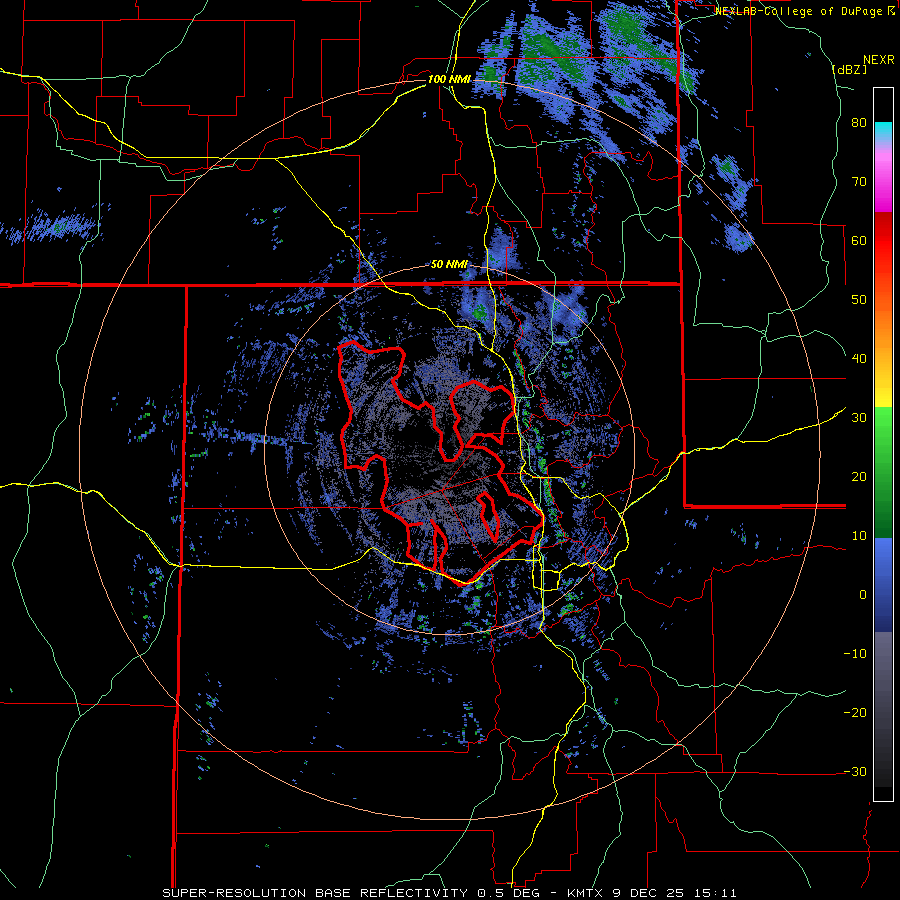Click the 80 value on the dBZ scale
This screenshot has height=900, width=900.
pyautogui.click(x=859, y=123)
